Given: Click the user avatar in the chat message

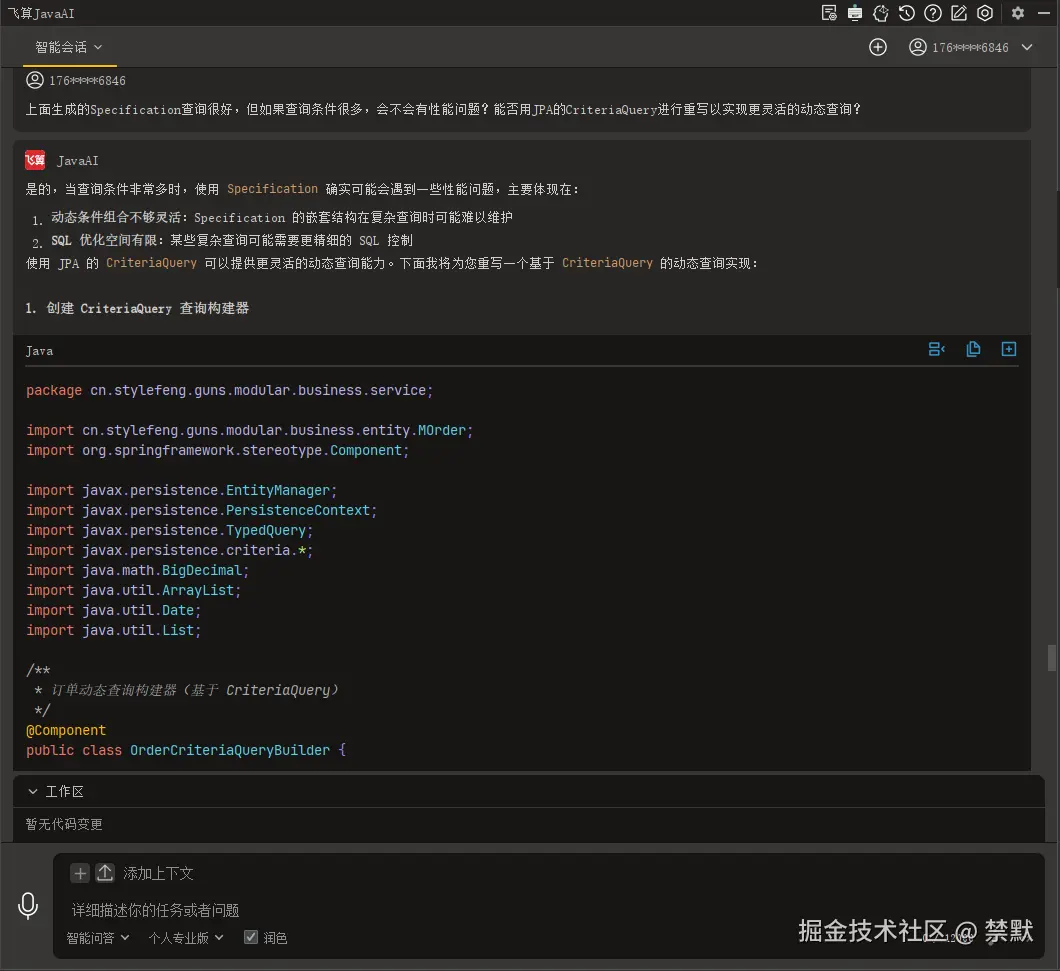Looking at the screenshot, I should 34,80.
